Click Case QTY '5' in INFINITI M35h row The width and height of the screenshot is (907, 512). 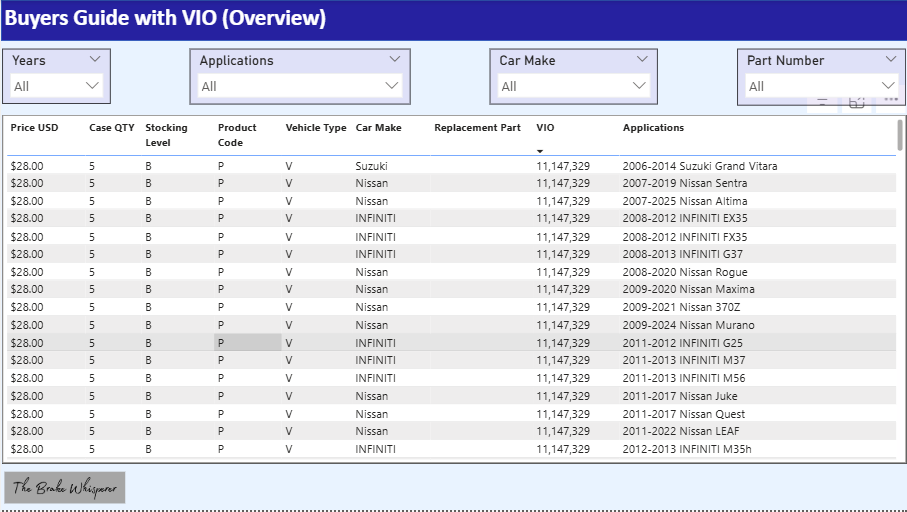click(x=92, y=449)
